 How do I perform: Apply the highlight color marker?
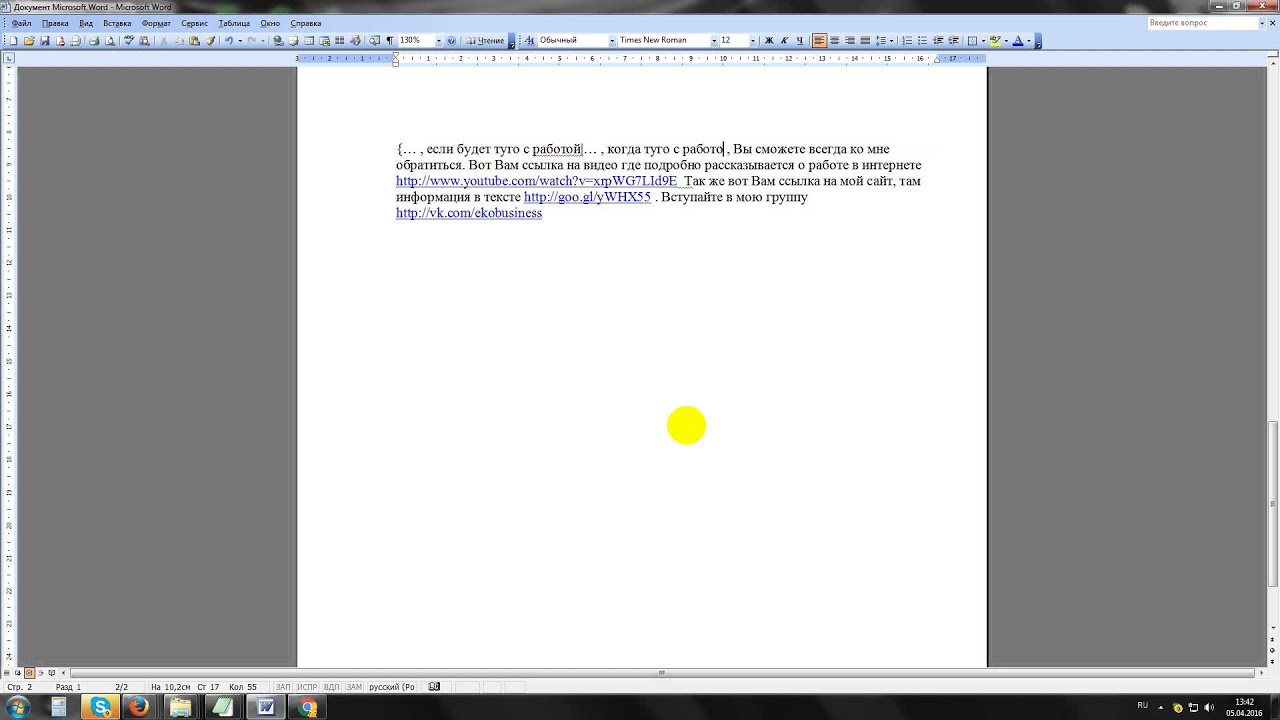996,41
